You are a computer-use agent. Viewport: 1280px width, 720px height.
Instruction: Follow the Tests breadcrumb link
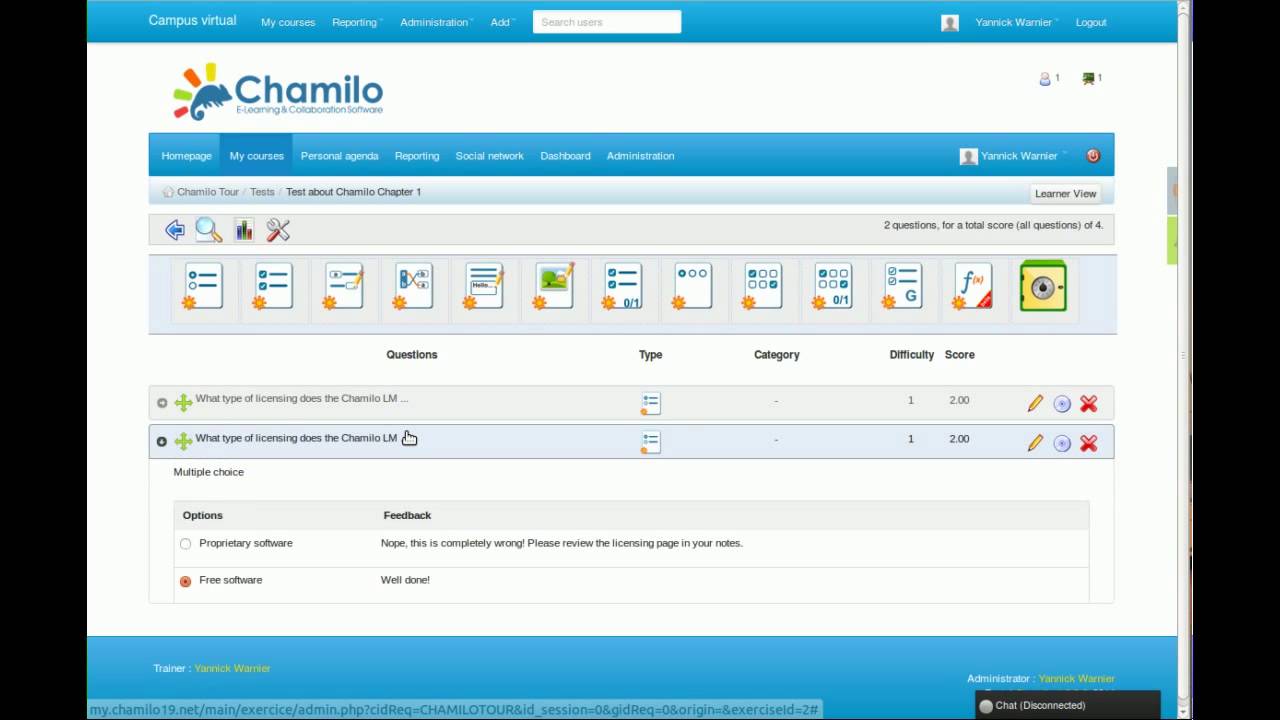262,192
